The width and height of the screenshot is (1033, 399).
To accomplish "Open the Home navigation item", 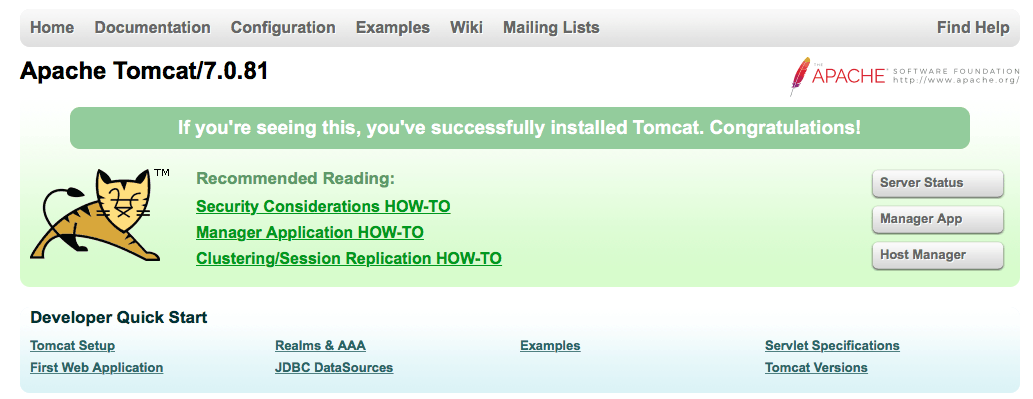I will tap(52, 28).
